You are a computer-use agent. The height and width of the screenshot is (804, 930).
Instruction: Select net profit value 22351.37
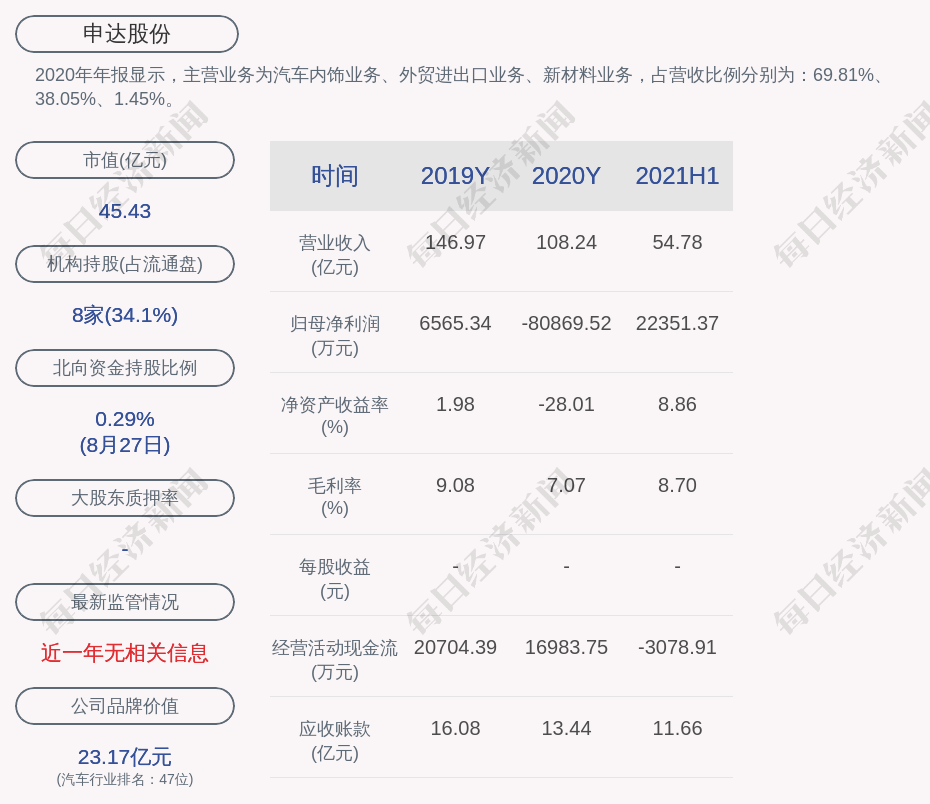click(677, 323)
